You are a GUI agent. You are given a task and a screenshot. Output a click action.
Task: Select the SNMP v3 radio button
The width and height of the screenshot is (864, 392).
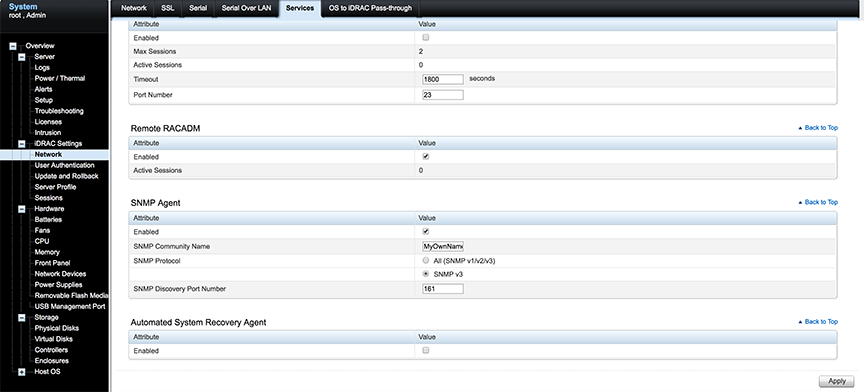(x=425, y=273)
